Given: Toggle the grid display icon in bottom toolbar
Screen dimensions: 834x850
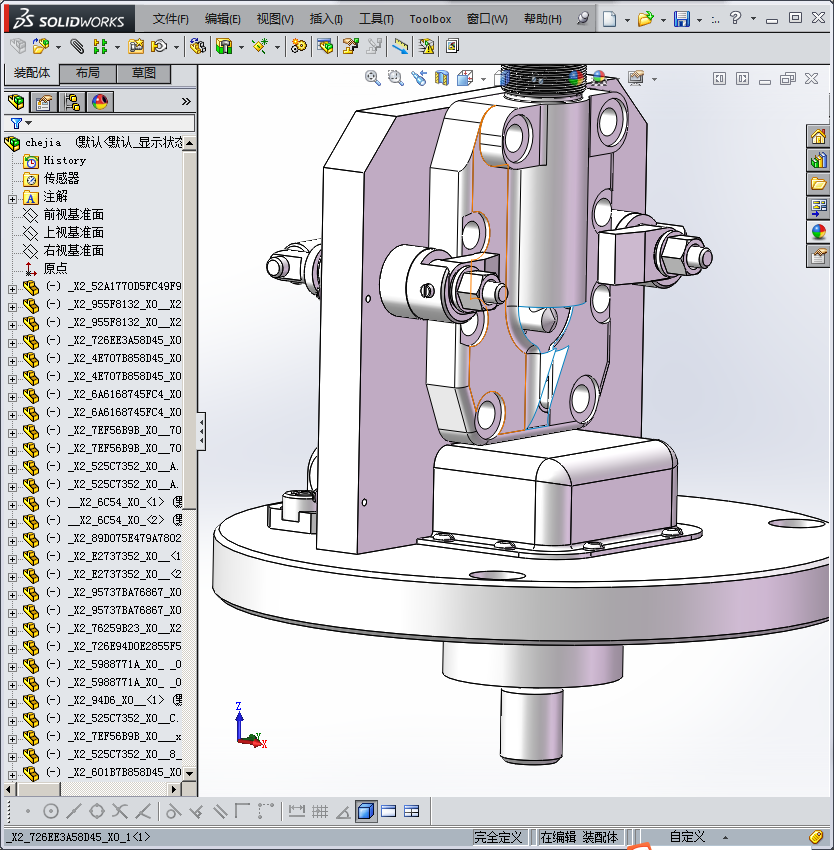Looking at the screenshot, I should pyautogui.click(x=320, y=811).
